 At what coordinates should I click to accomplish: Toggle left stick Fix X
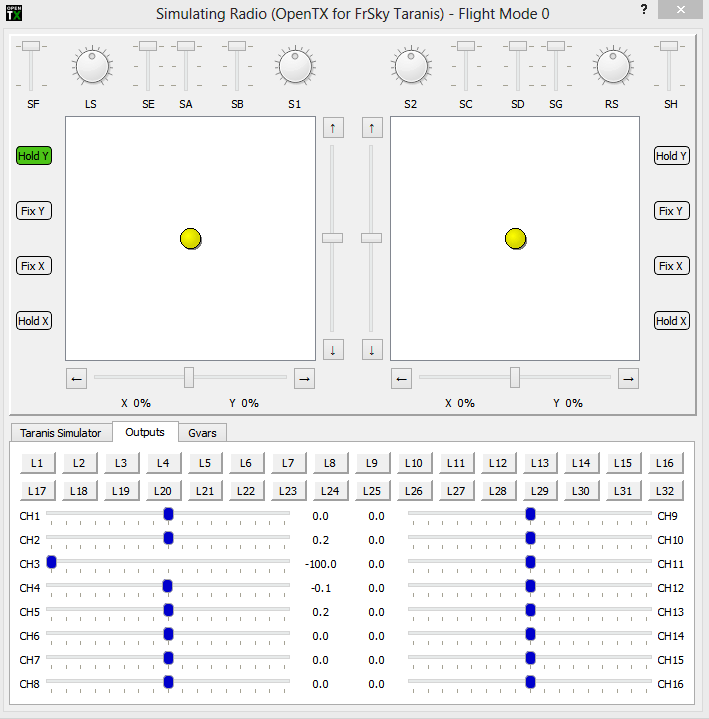pyautogui.click(x=34, y=266)
